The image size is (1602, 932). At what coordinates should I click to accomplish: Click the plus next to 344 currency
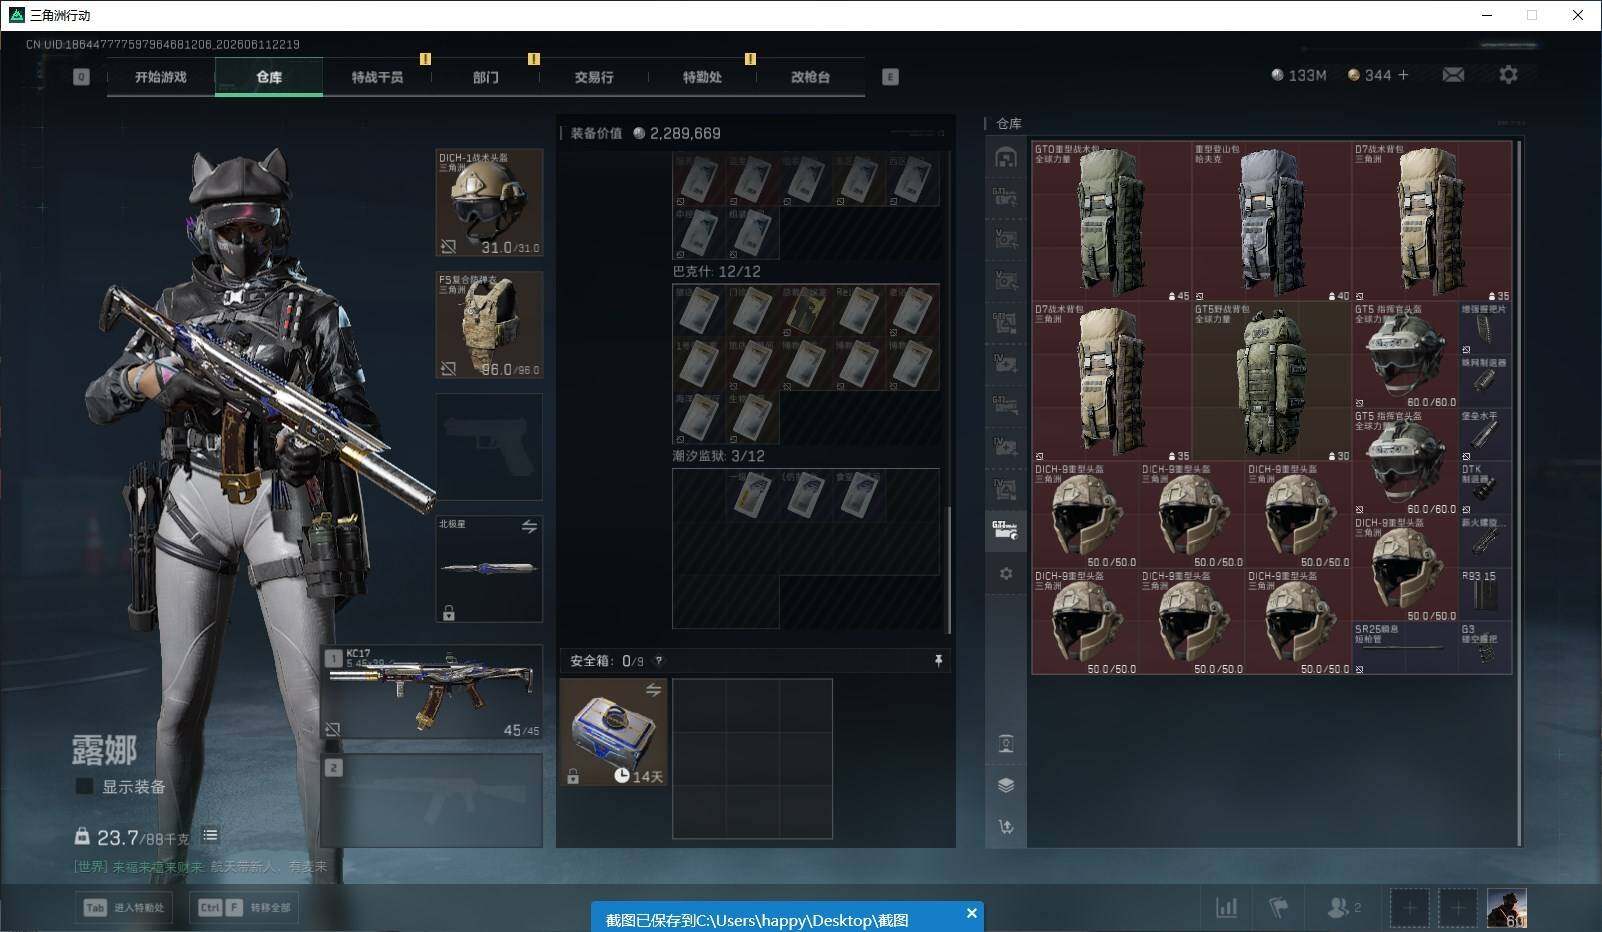pyautogui.click(x=1403, y=75)
